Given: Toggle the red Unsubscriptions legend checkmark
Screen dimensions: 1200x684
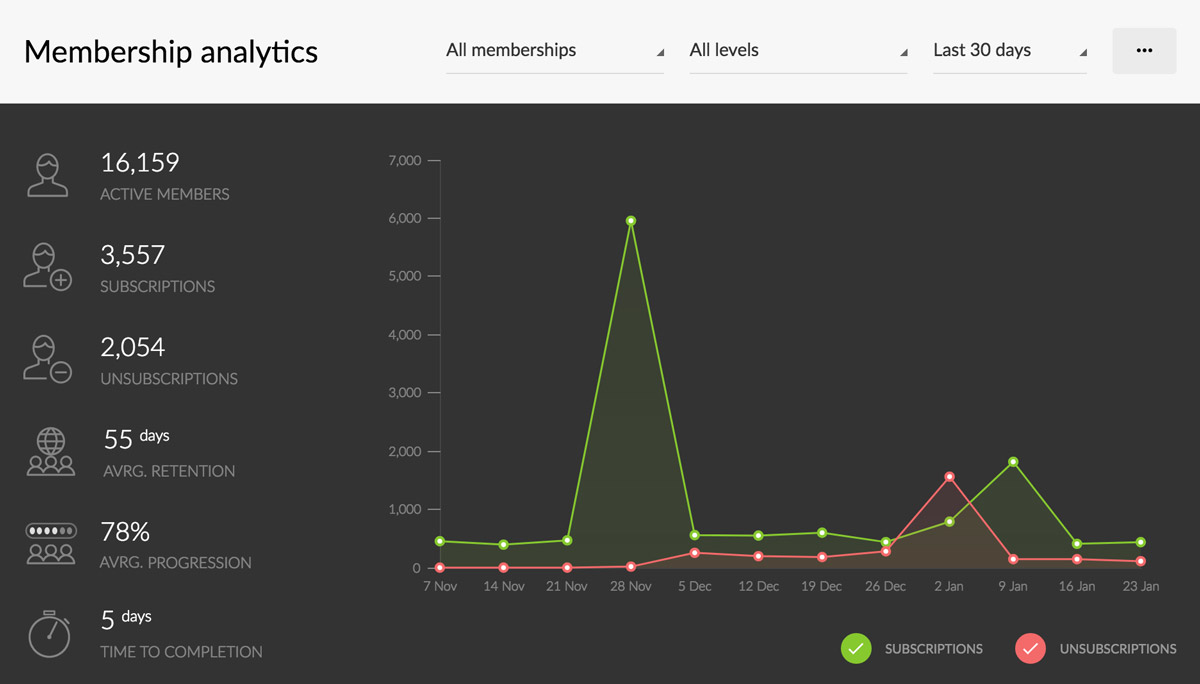Looking at the screenshot, I should (x=1030, y=649).
